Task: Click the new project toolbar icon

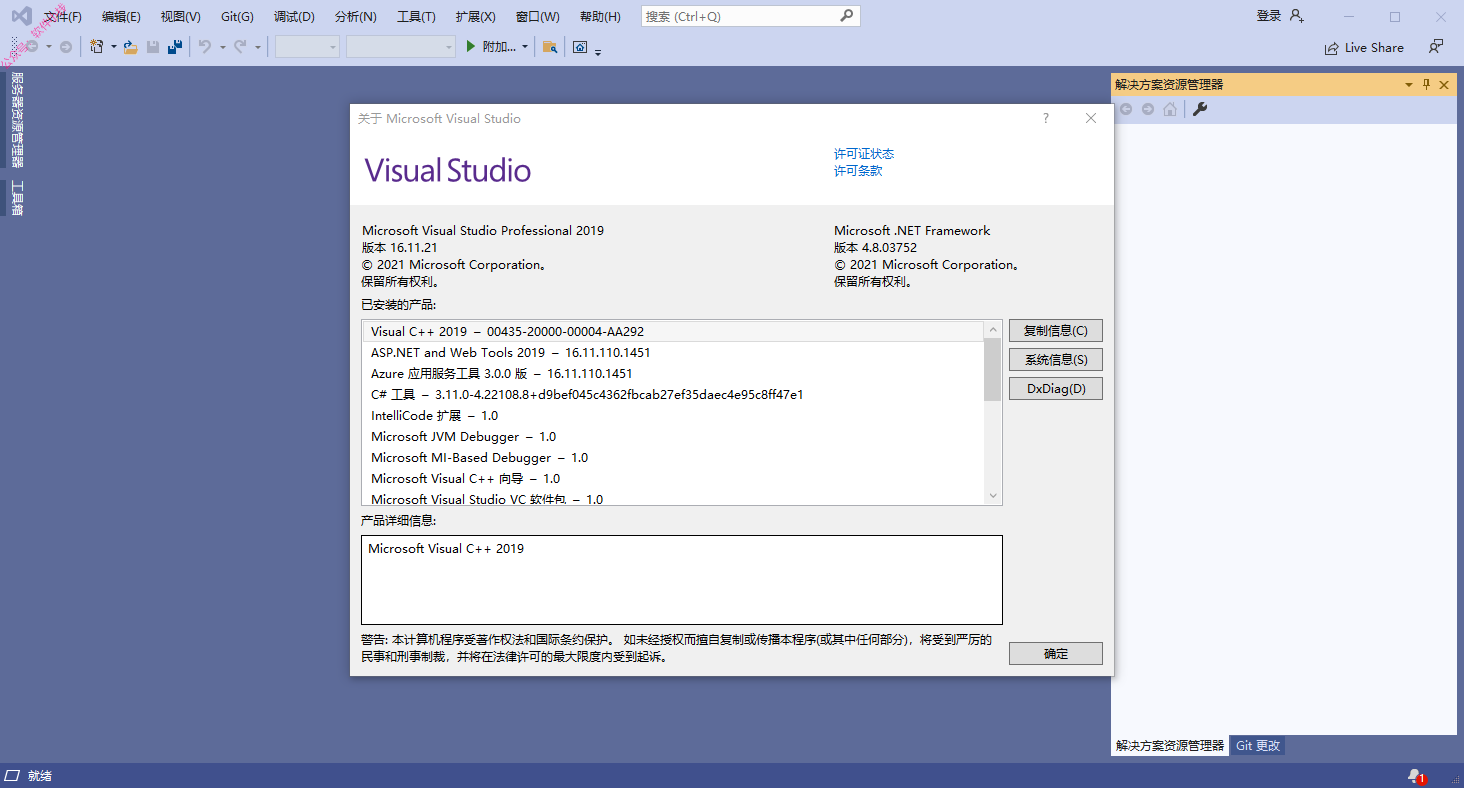Action: pyautogui.click(x=96, y=47)
